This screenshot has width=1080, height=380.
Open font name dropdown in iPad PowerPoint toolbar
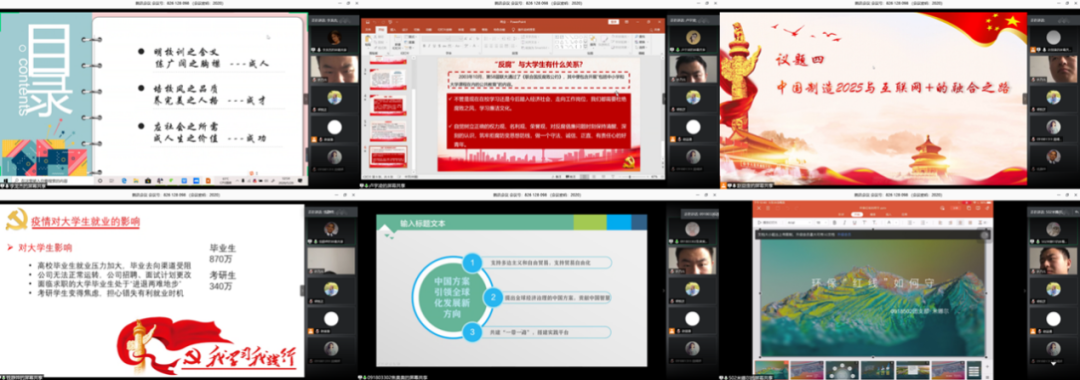(x=798, y=222)
